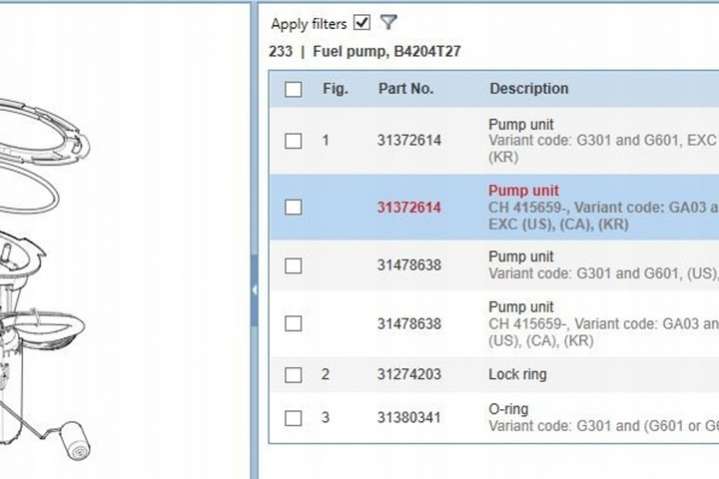Sort by the Fig. column header
The image size is (719, 479).
click(x=335, y=89)
